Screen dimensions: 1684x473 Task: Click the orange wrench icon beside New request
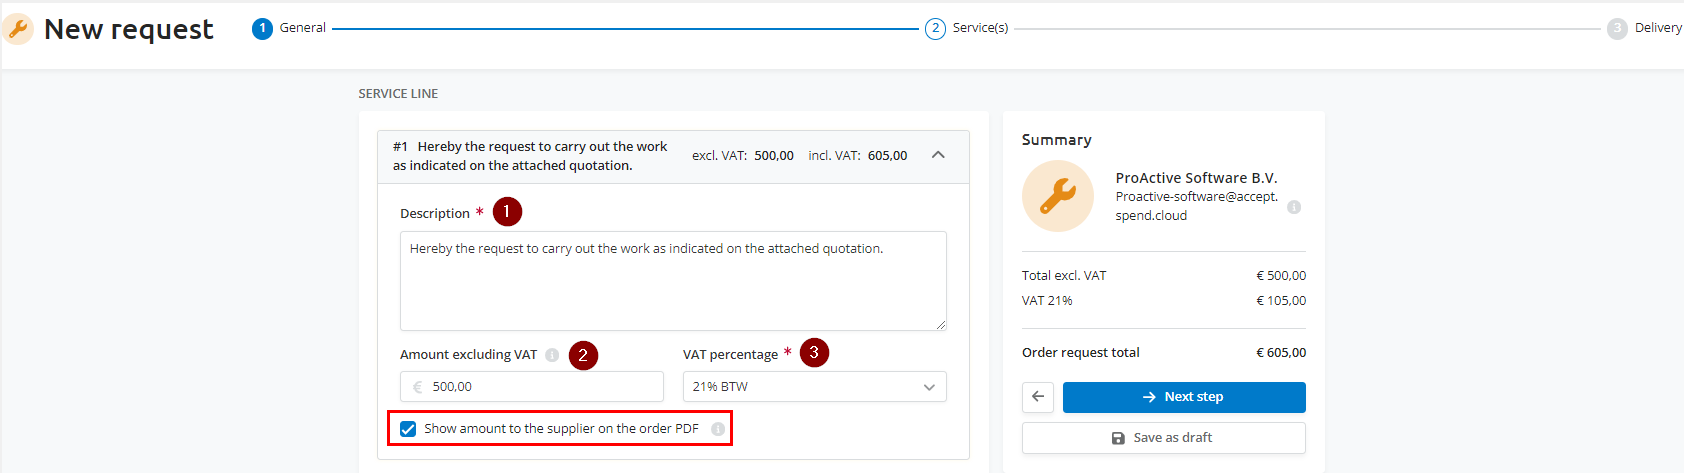coord(18,29)
